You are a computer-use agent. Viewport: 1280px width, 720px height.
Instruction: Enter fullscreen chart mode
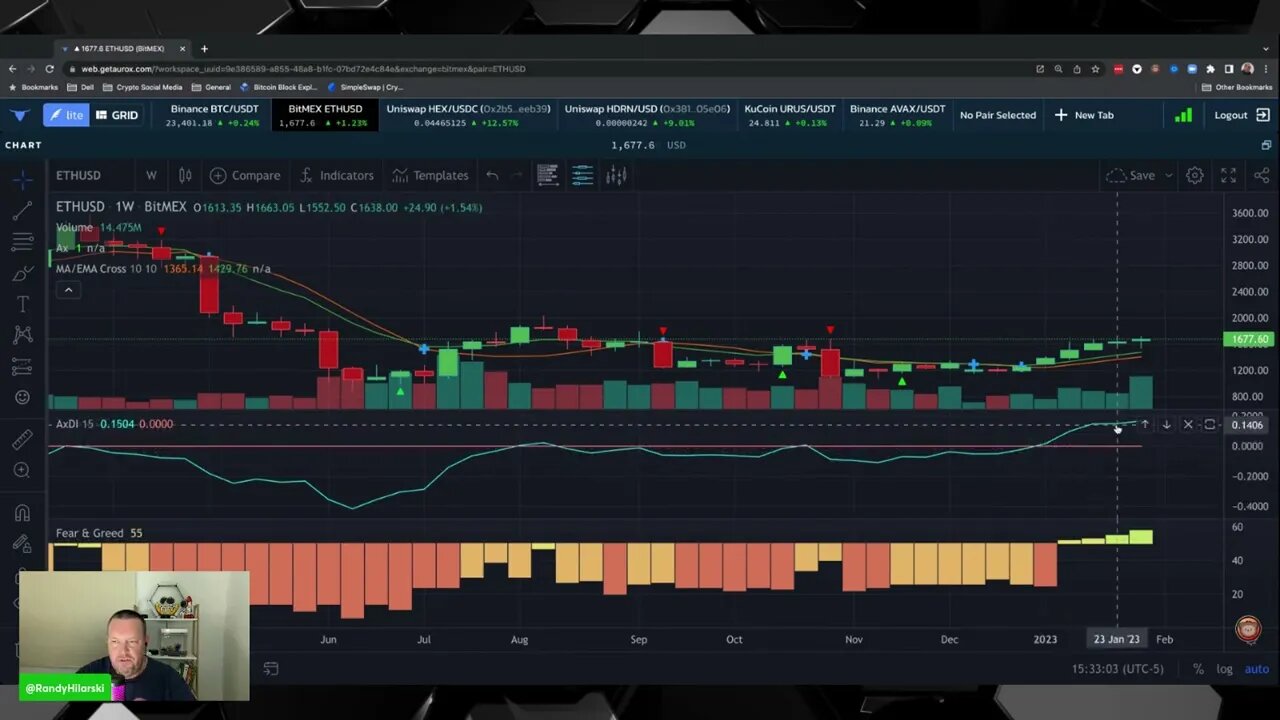coord(1229,175)
